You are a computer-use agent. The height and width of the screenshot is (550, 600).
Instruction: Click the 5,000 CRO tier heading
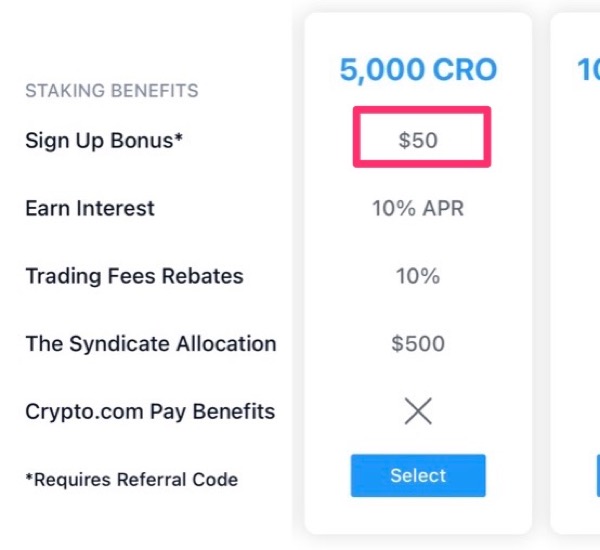(418, 70)
